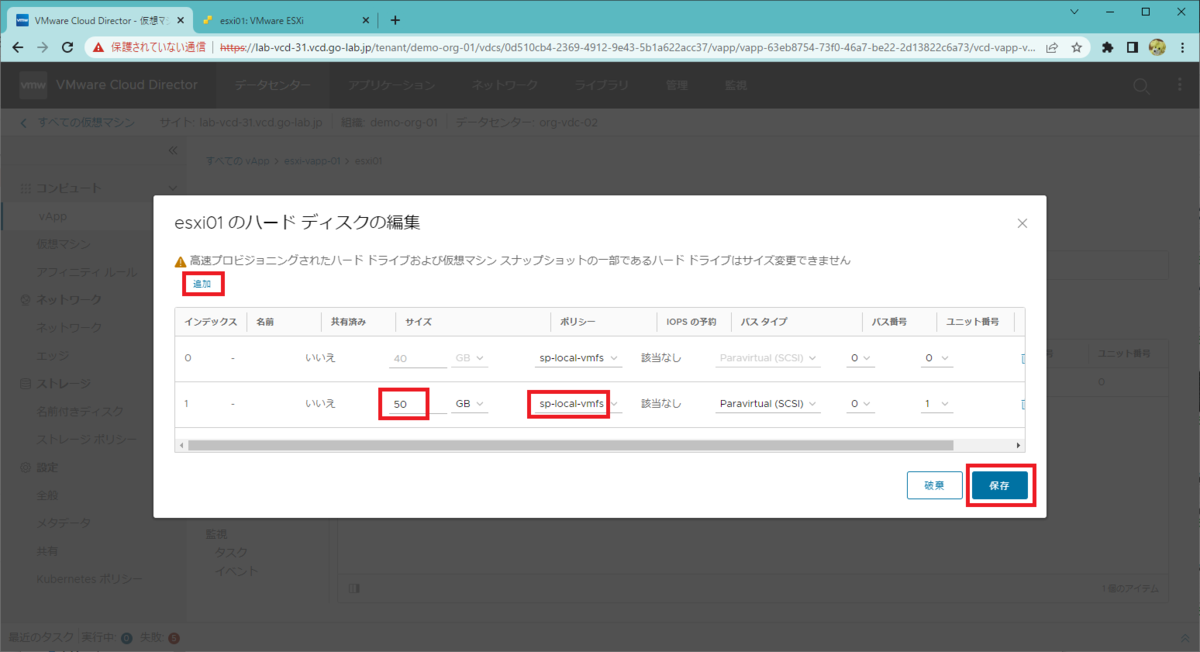The width and height of the screenshot is (1200, 652).
Task: Click the left arrow of the table scrollbar
Action: click(x=181, y=445)
